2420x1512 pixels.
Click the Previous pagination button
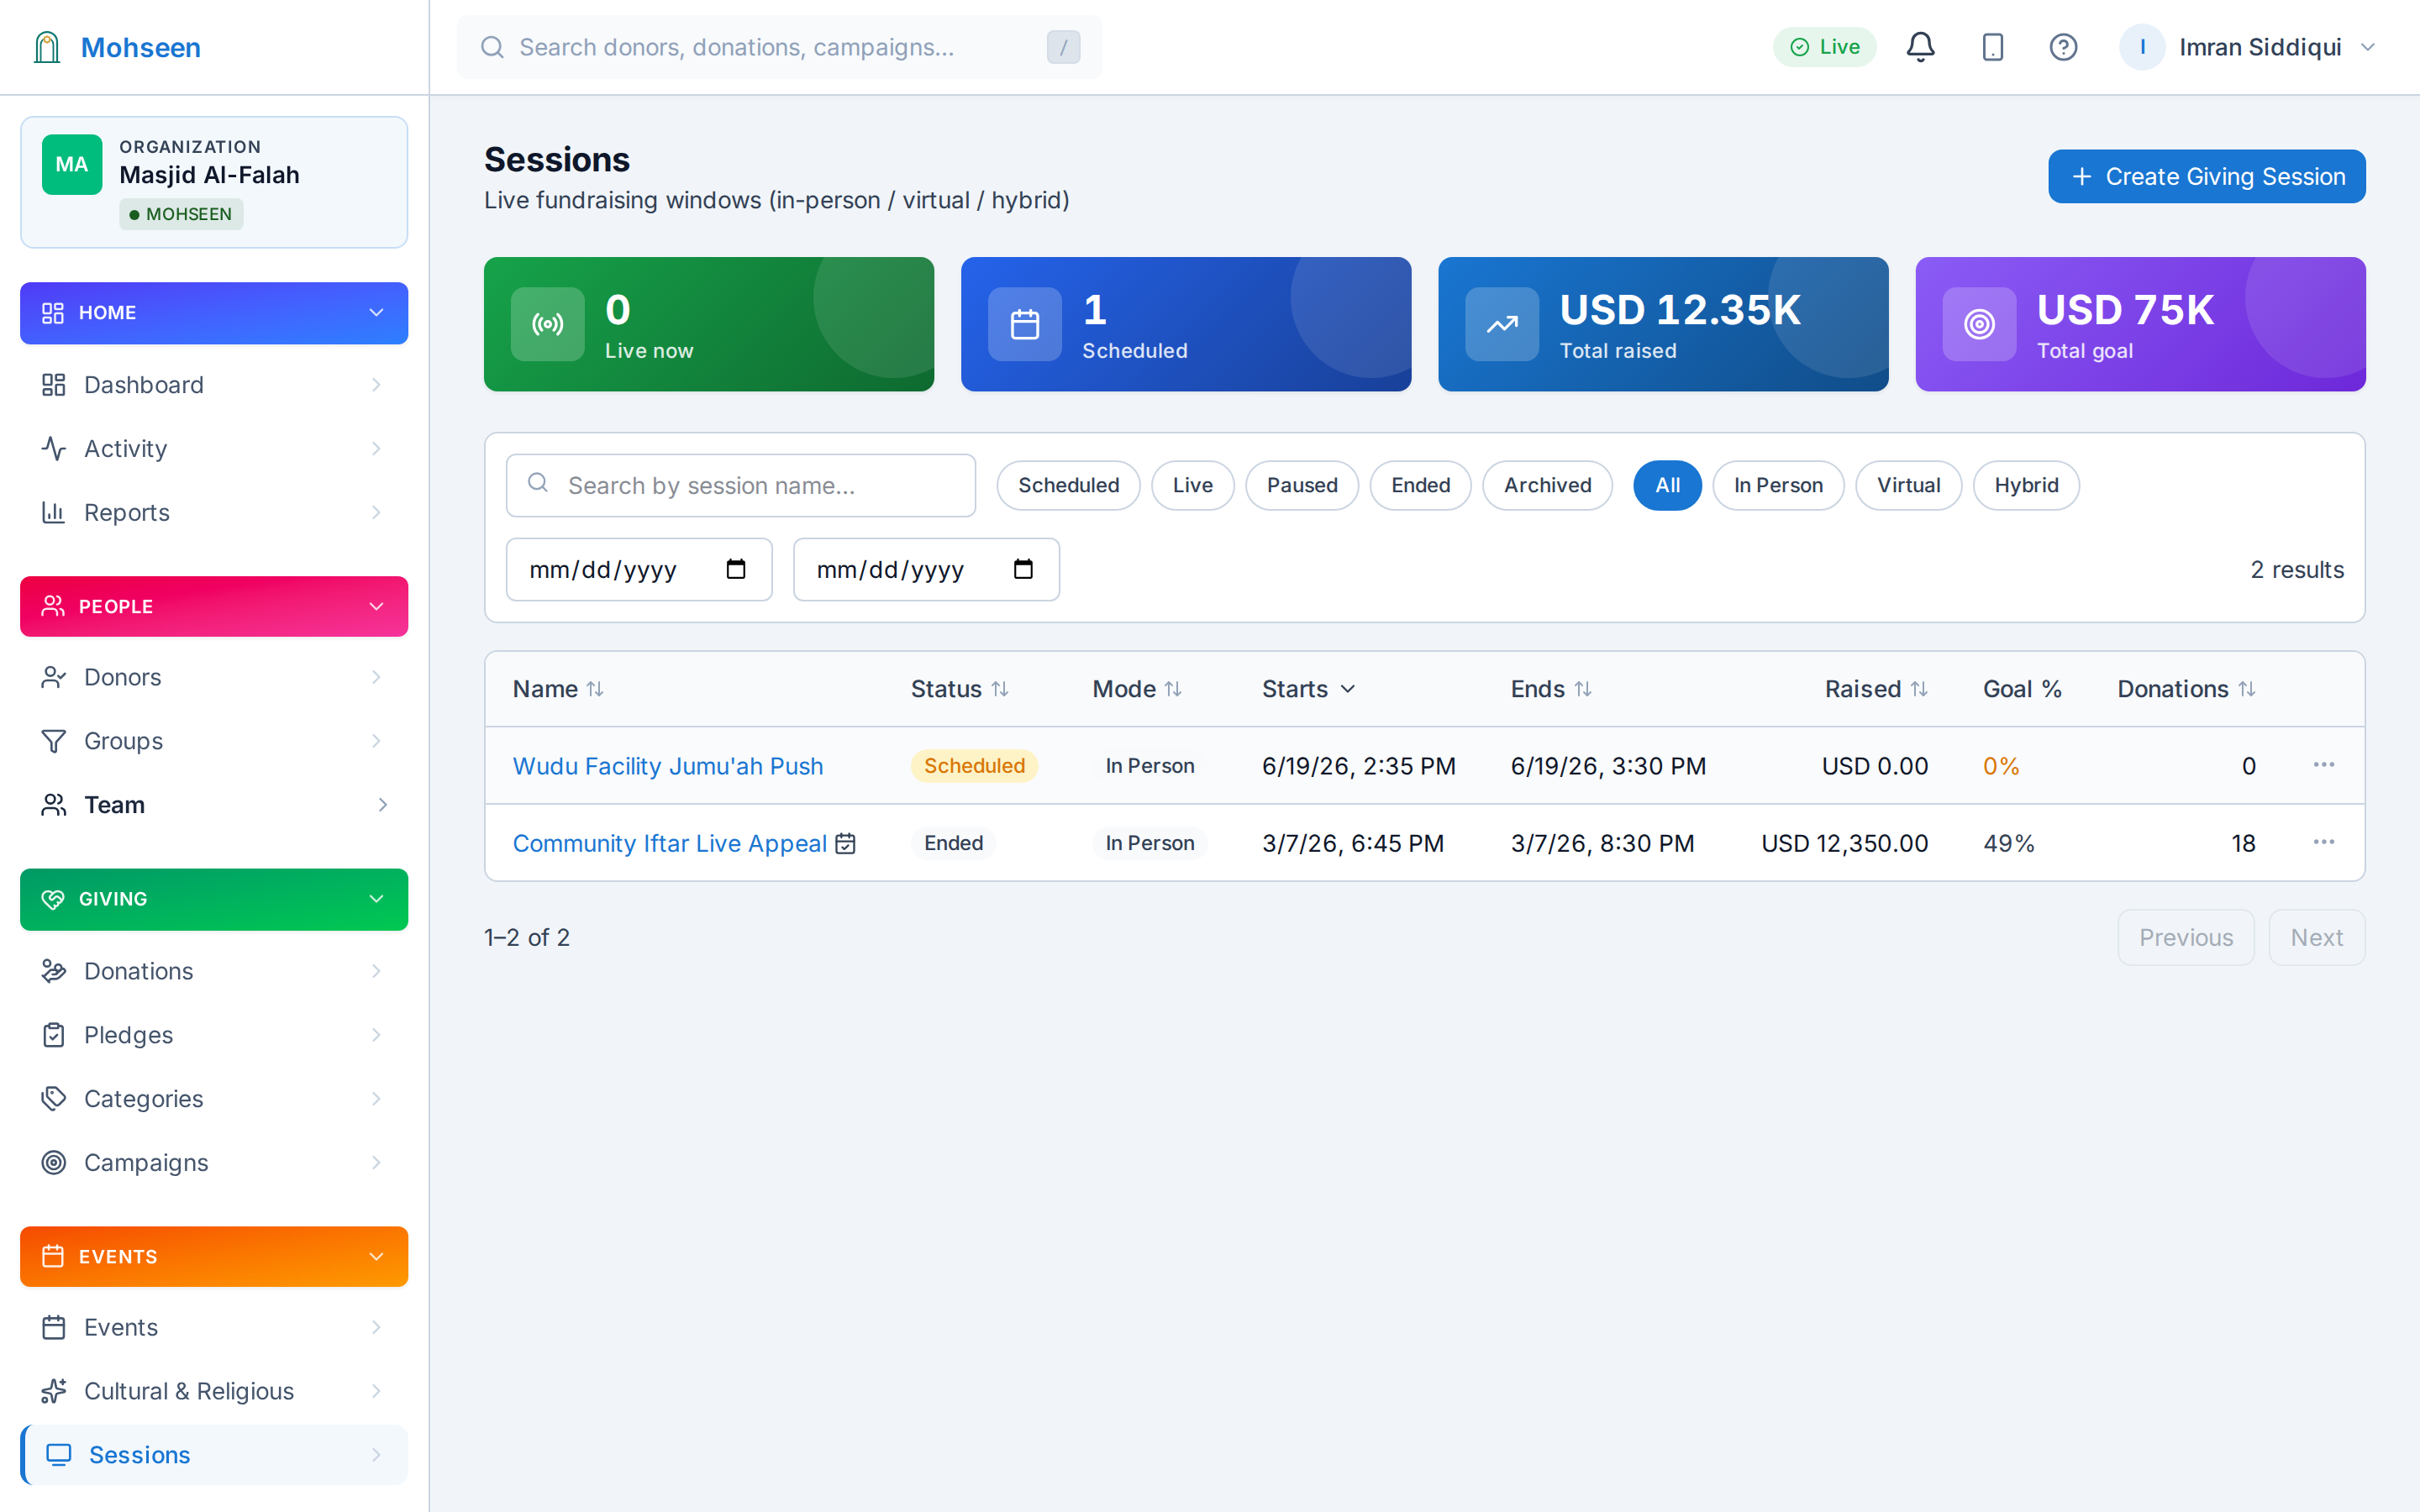(2185, 937)
